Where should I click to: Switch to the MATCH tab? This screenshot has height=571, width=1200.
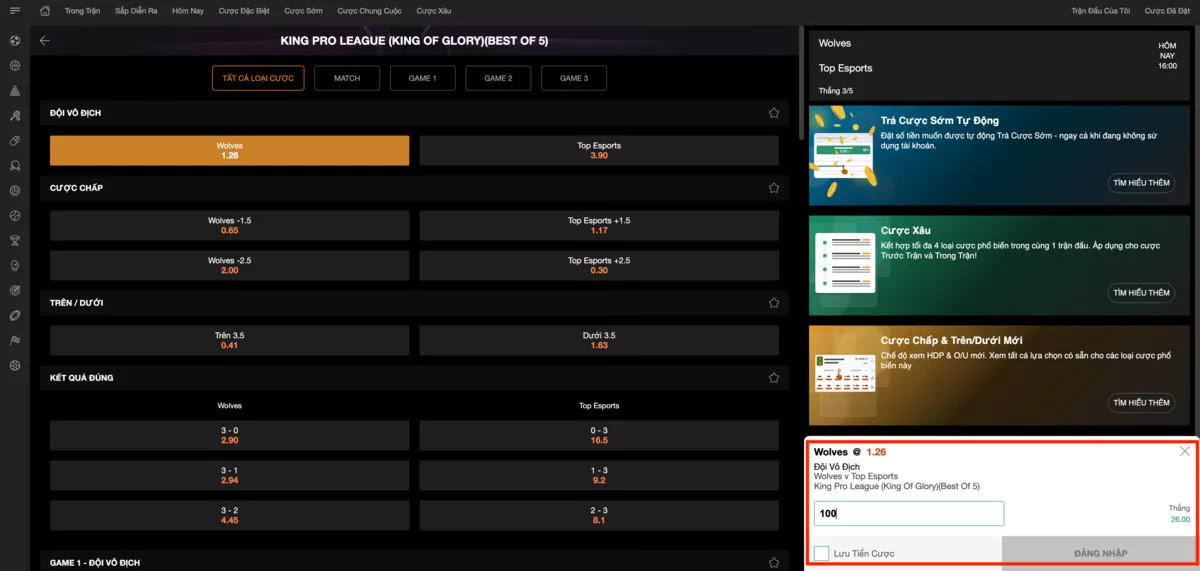point(347,78)
